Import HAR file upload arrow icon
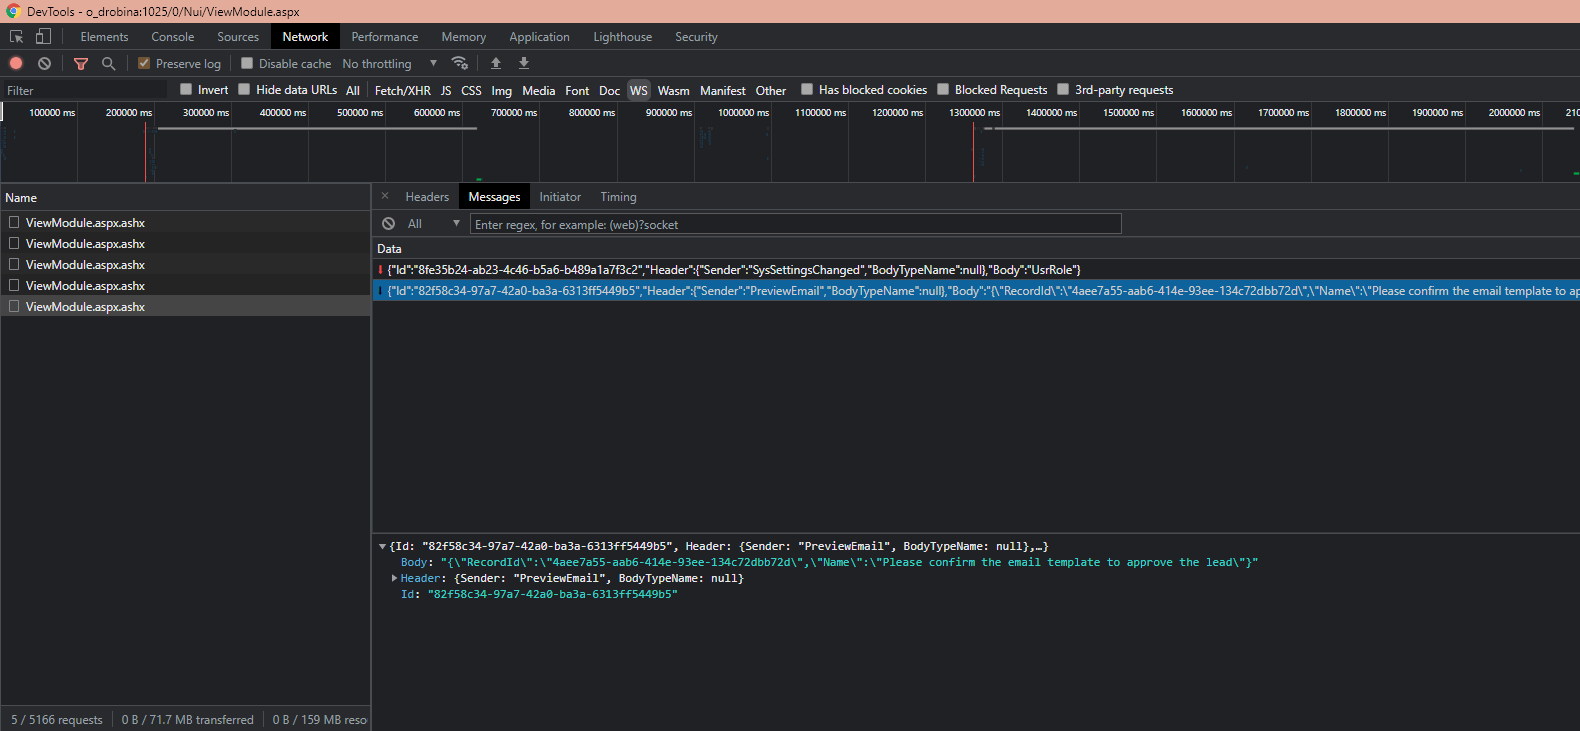This screenshot has height=731, width=1580. 496,63
